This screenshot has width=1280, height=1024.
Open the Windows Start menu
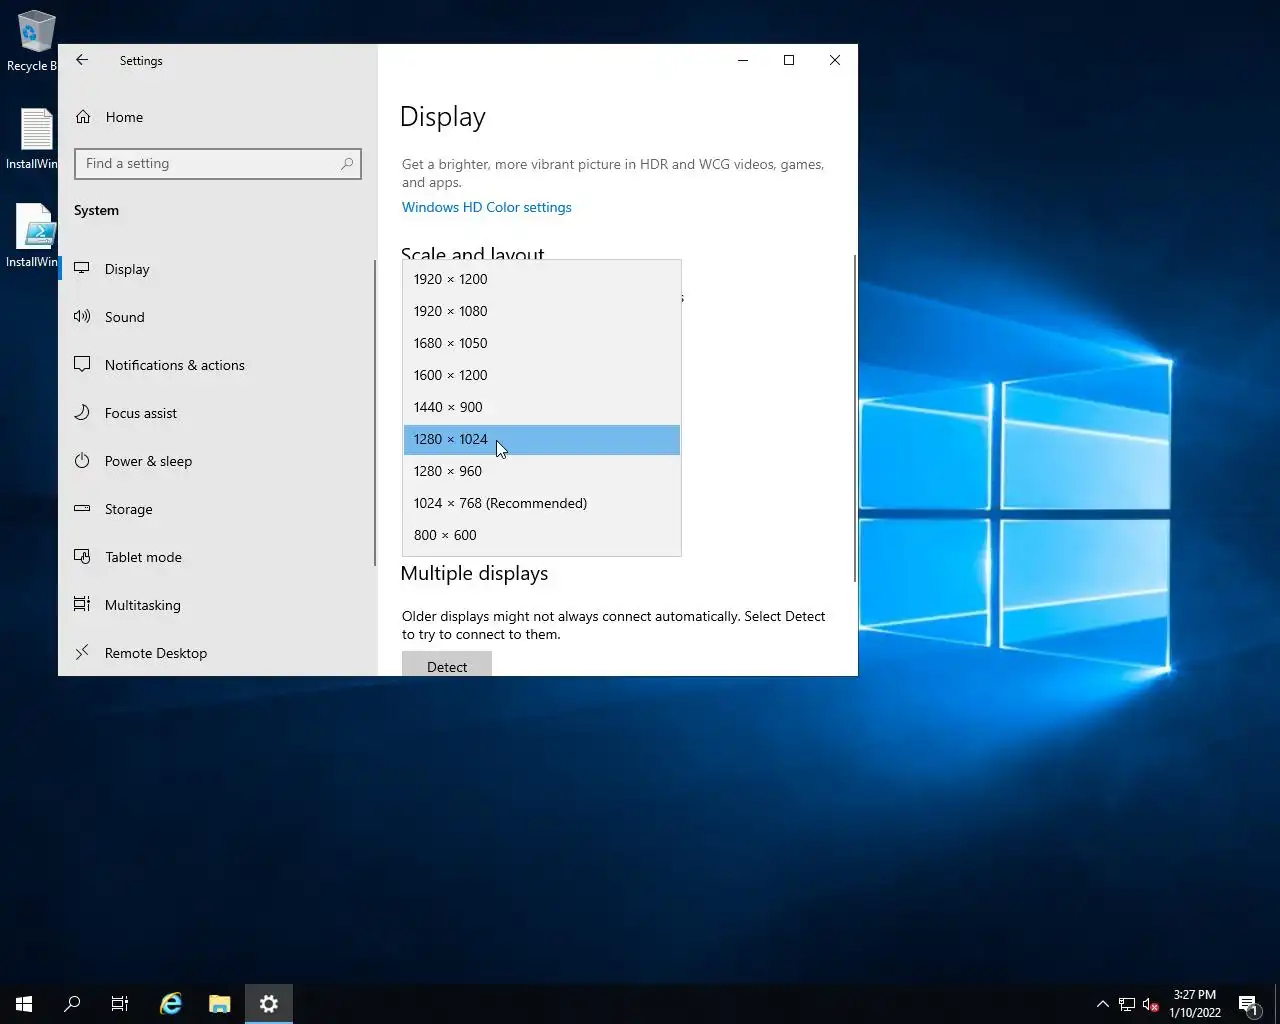click(24, 1004)
